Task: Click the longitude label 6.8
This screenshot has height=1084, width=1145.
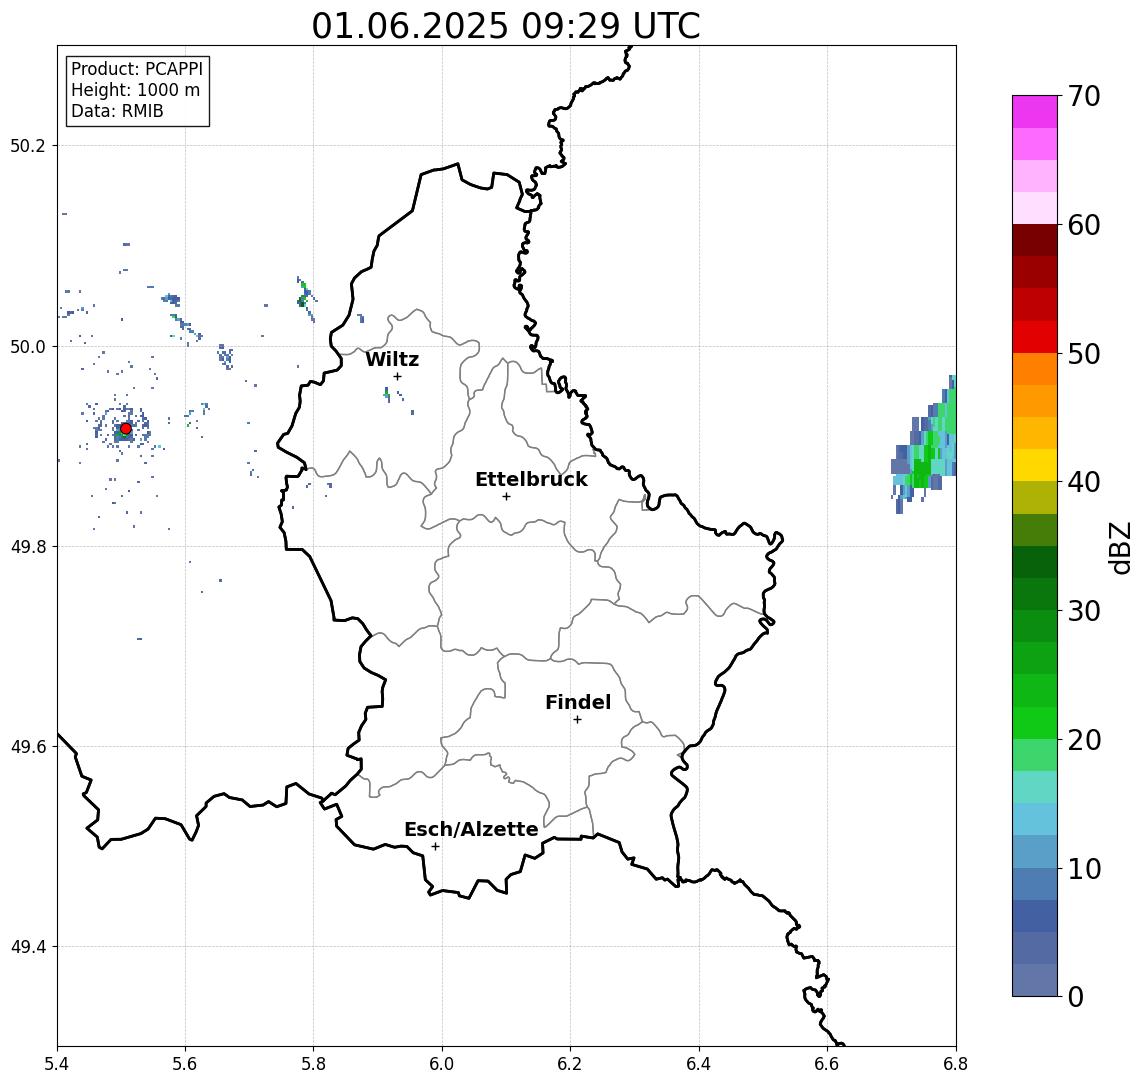Action: pos(956,1064)
